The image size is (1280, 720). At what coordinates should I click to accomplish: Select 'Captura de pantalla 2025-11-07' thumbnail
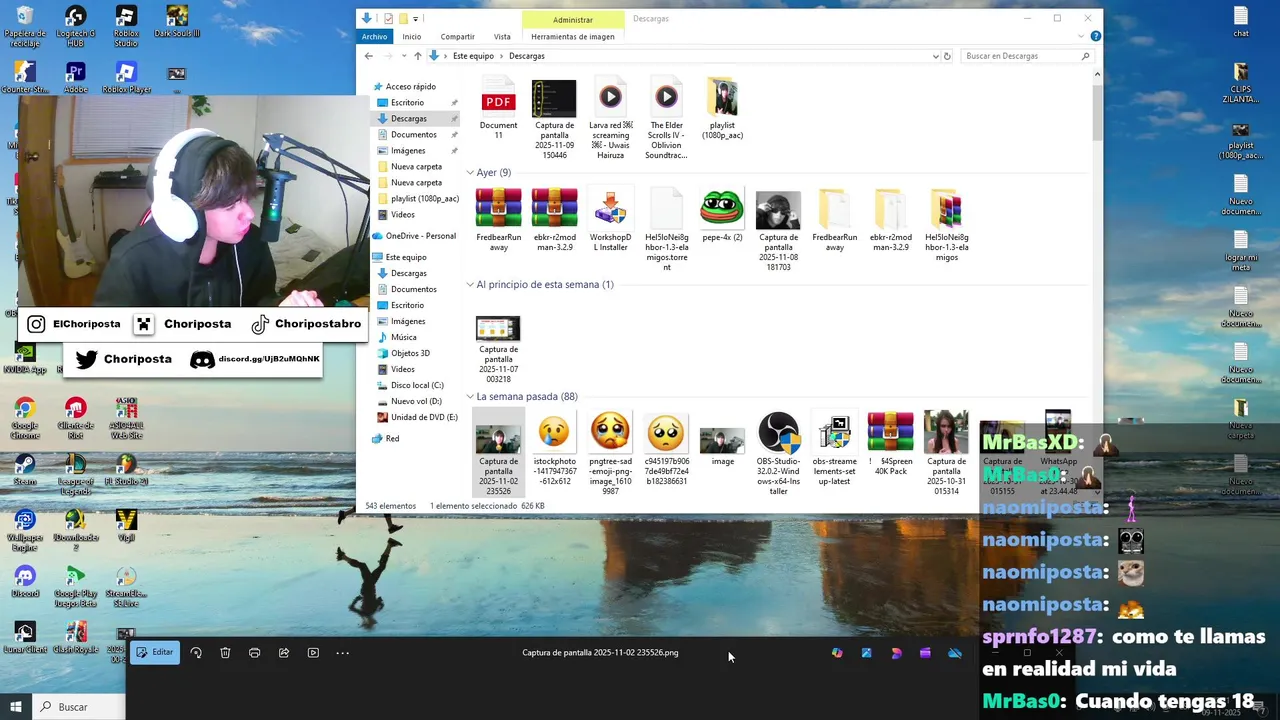(x=498, y=350)
